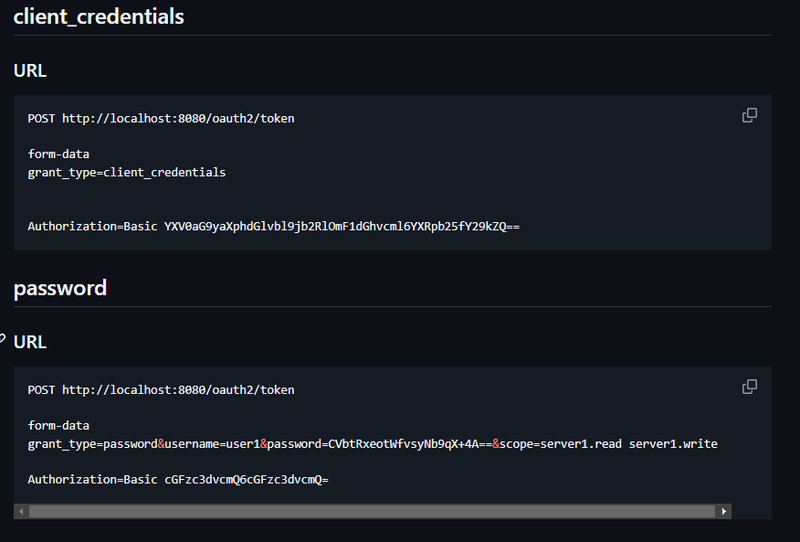
Task: Click the anchor link icon beside password URL heading
Action: click(2, 338)
